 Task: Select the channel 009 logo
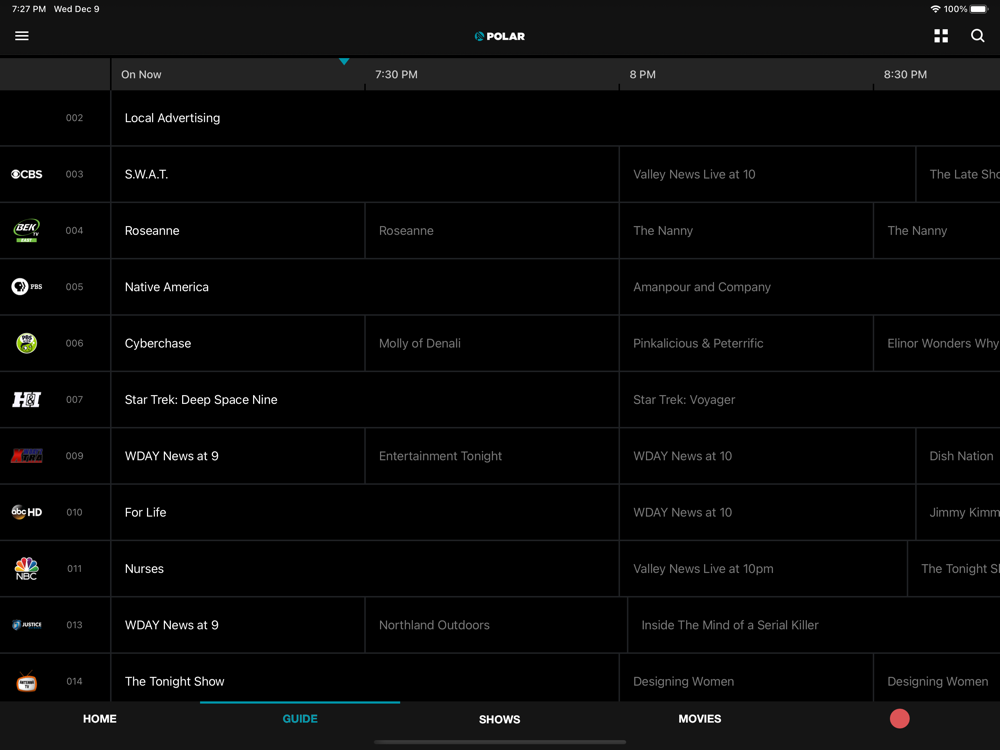[x=27, y=455]
